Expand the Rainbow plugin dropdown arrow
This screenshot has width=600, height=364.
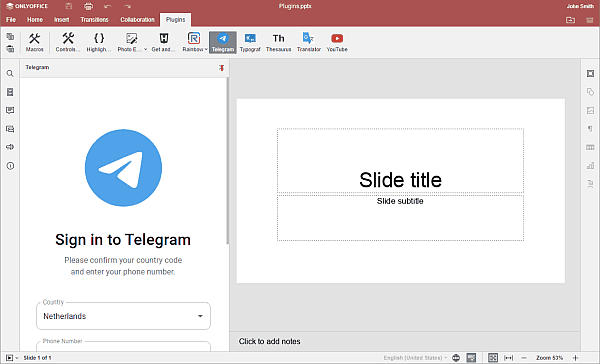coord(206,49)
